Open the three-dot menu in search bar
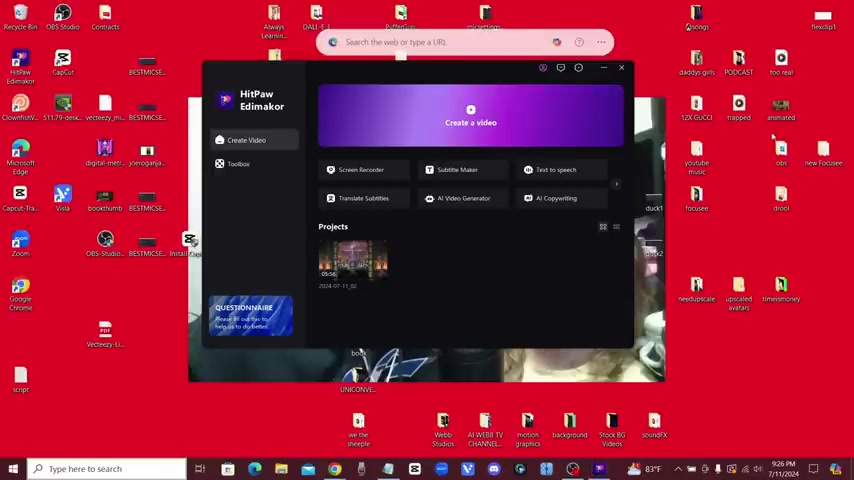This screenshot has width=854, height=480. tap(601, 42)
